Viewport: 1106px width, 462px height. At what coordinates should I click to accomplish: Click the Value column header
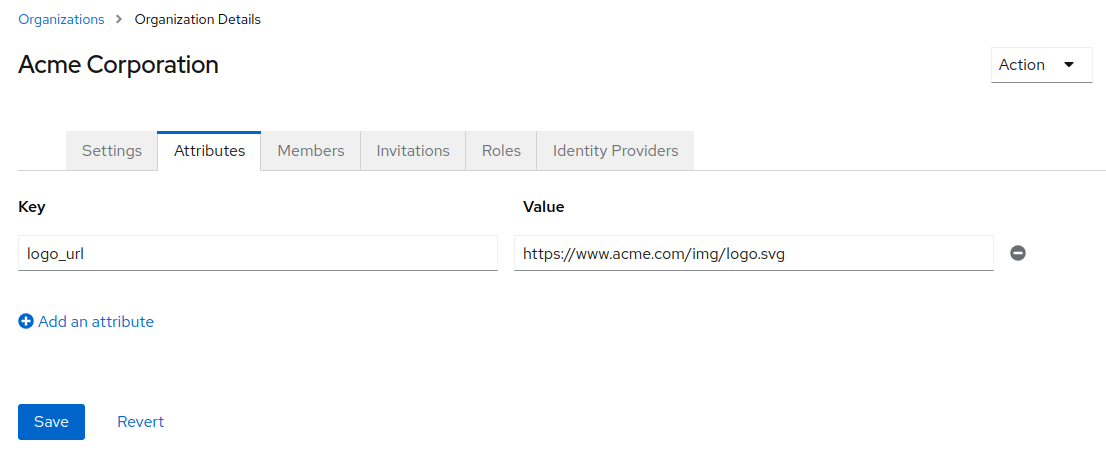coord(543,207)
